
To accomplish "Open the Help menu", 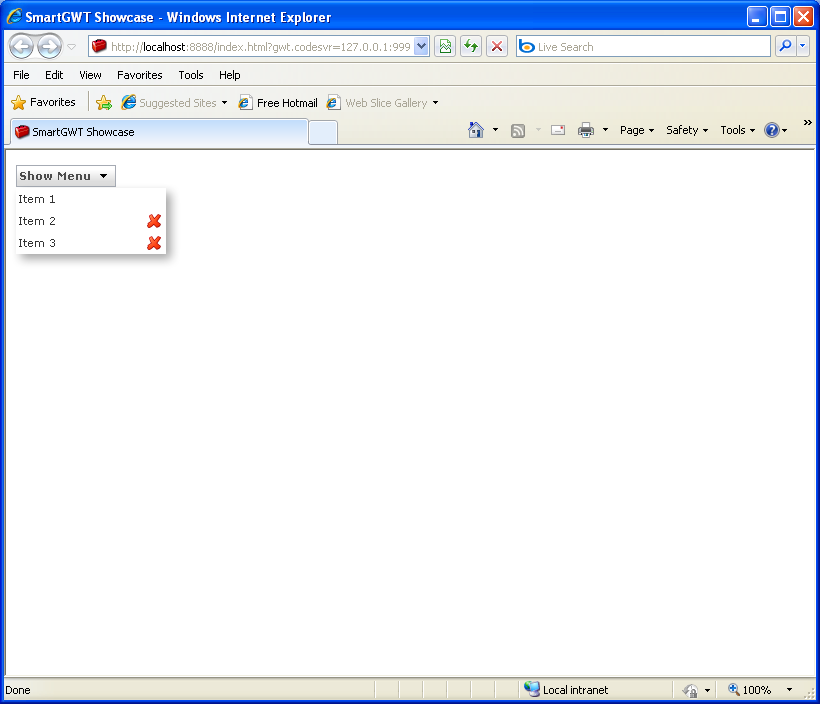I will coord(230,75).
